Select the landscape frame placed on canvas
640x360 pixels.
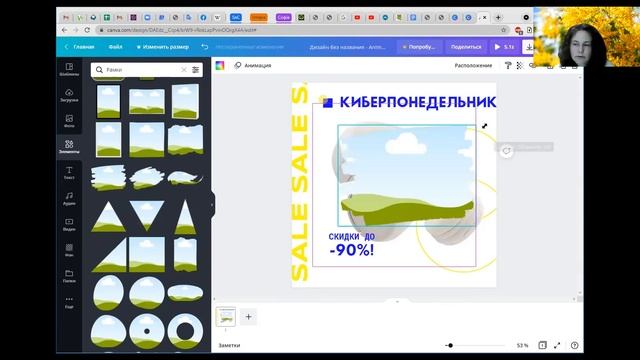point(407,176)
